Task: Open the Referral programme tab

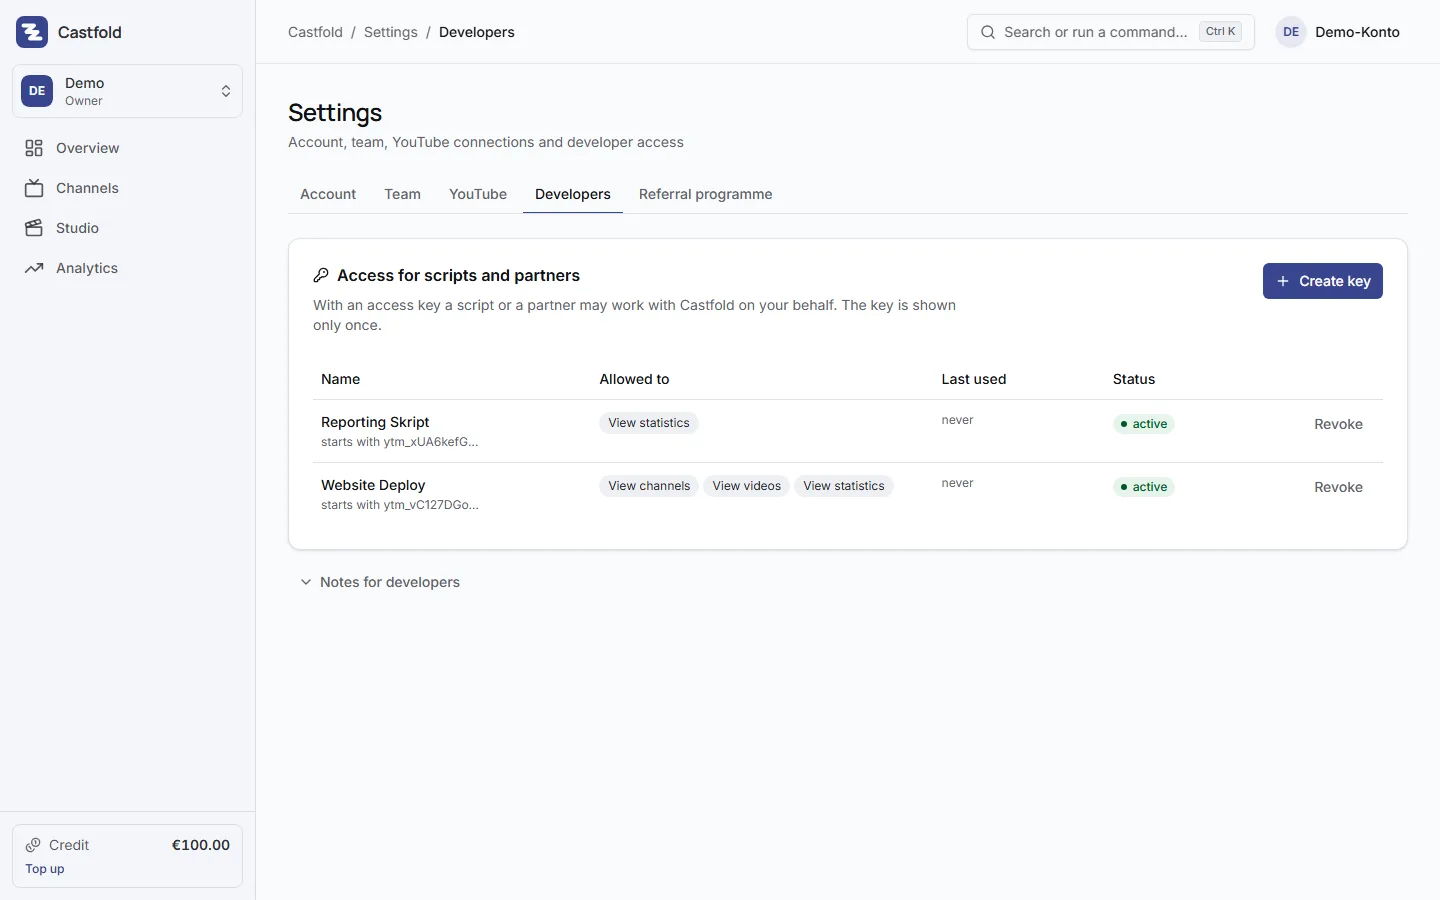Action: pos(706,194)
